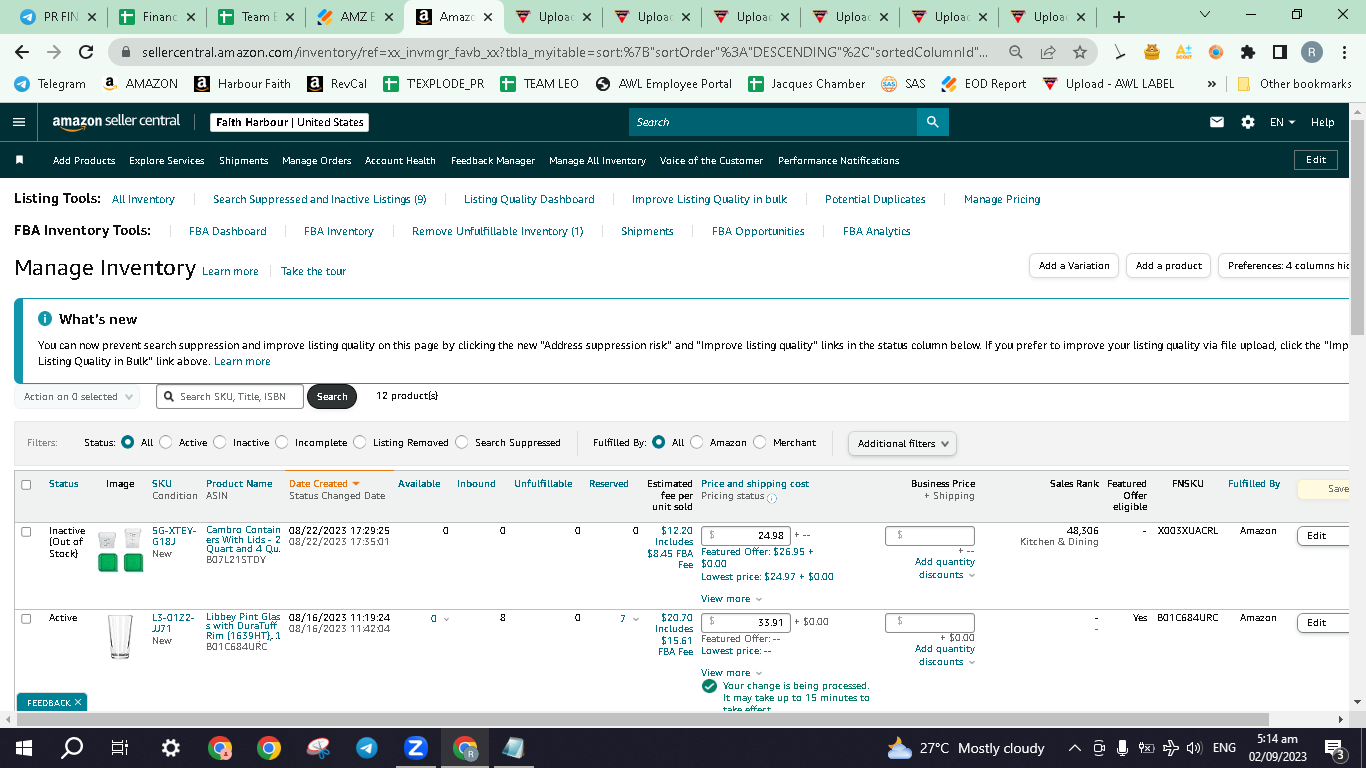Select the Cambro Containers row checkbox

click(x=26, y=532)
